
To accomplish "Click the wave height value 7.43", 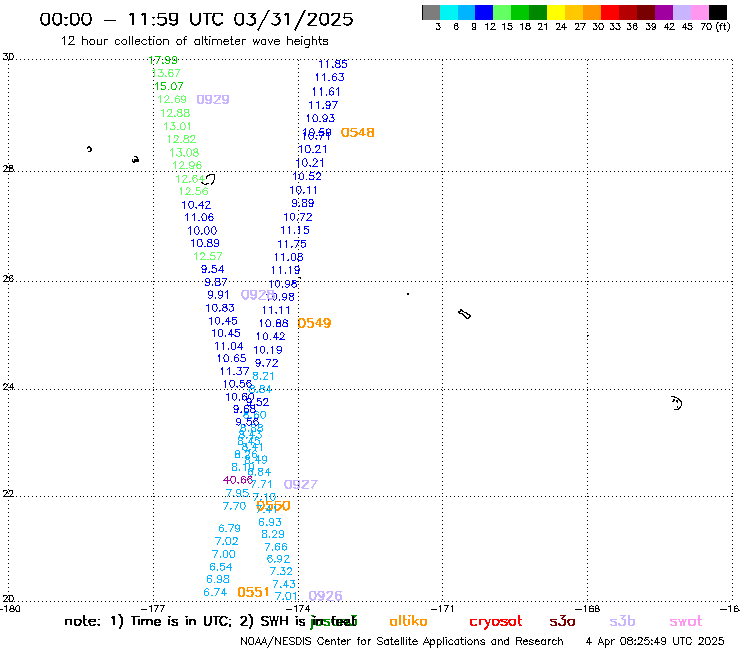I will [x=284, y=584].
